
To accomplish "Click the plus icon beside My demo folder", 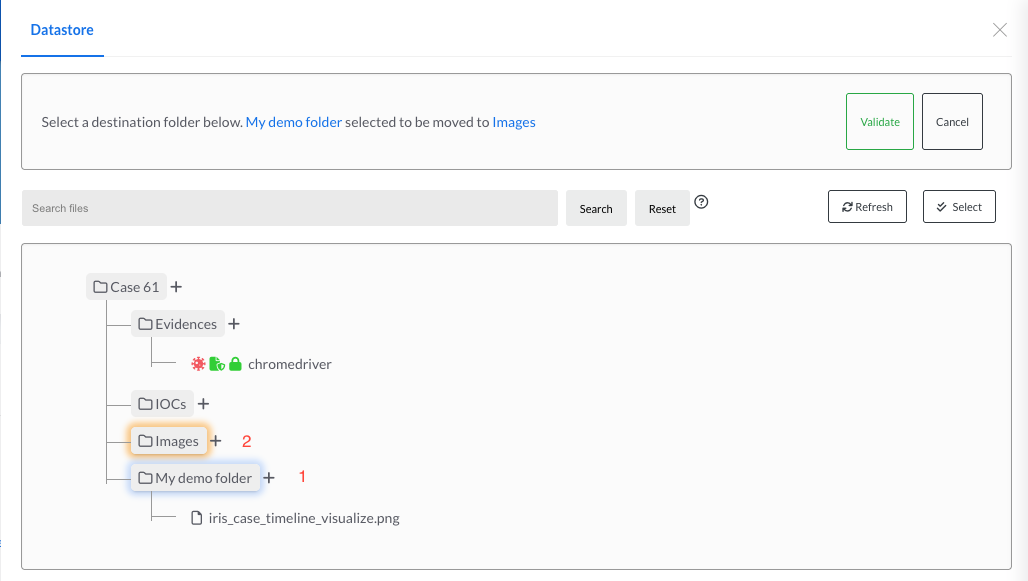I will pos(269,478).
